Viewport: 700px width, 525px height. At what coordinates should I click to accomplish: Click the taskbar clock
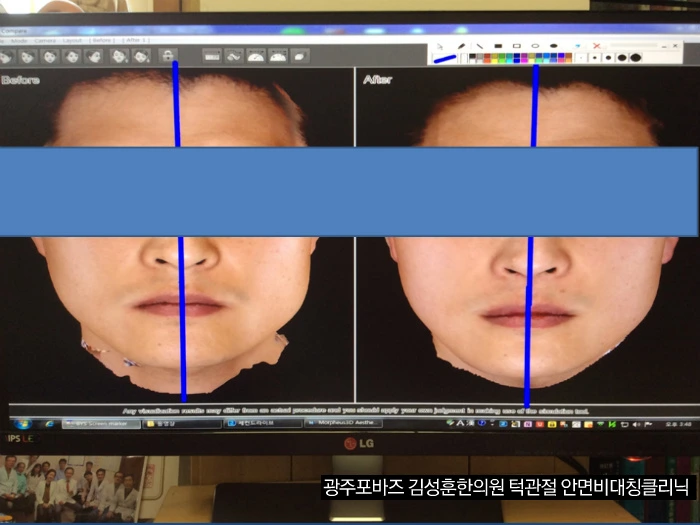(679, 424)
